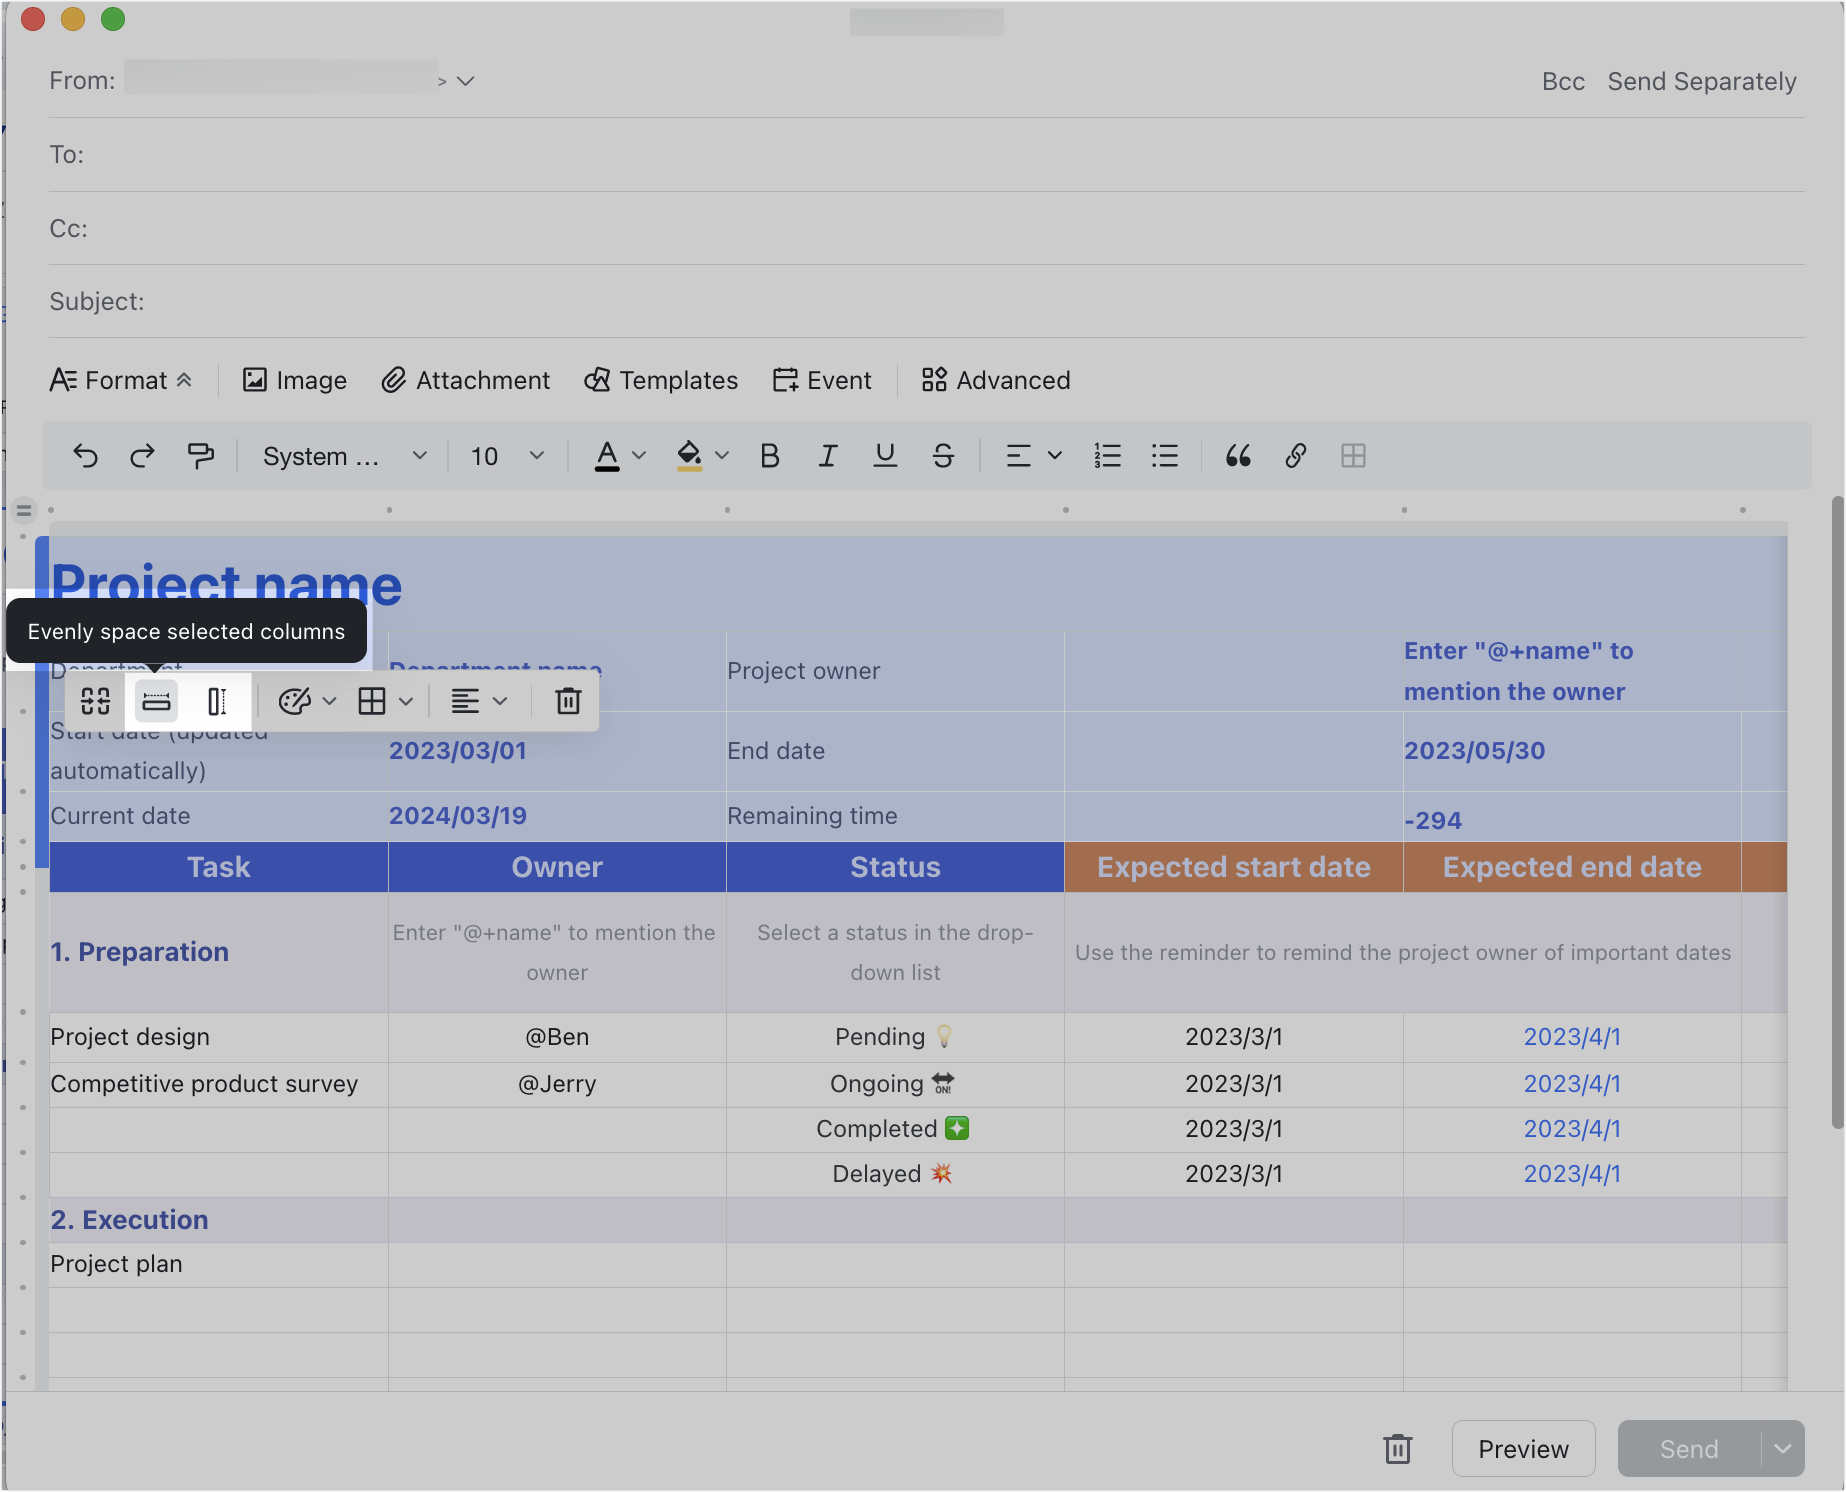Delete the table with trash icon
Screen dimensions: 1846x1492
[568, 701]
